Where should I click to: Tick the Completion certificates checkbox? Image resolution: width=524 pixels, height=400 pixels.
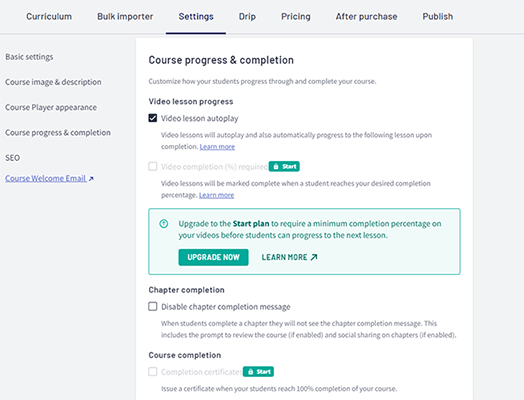tap(153, 372)
